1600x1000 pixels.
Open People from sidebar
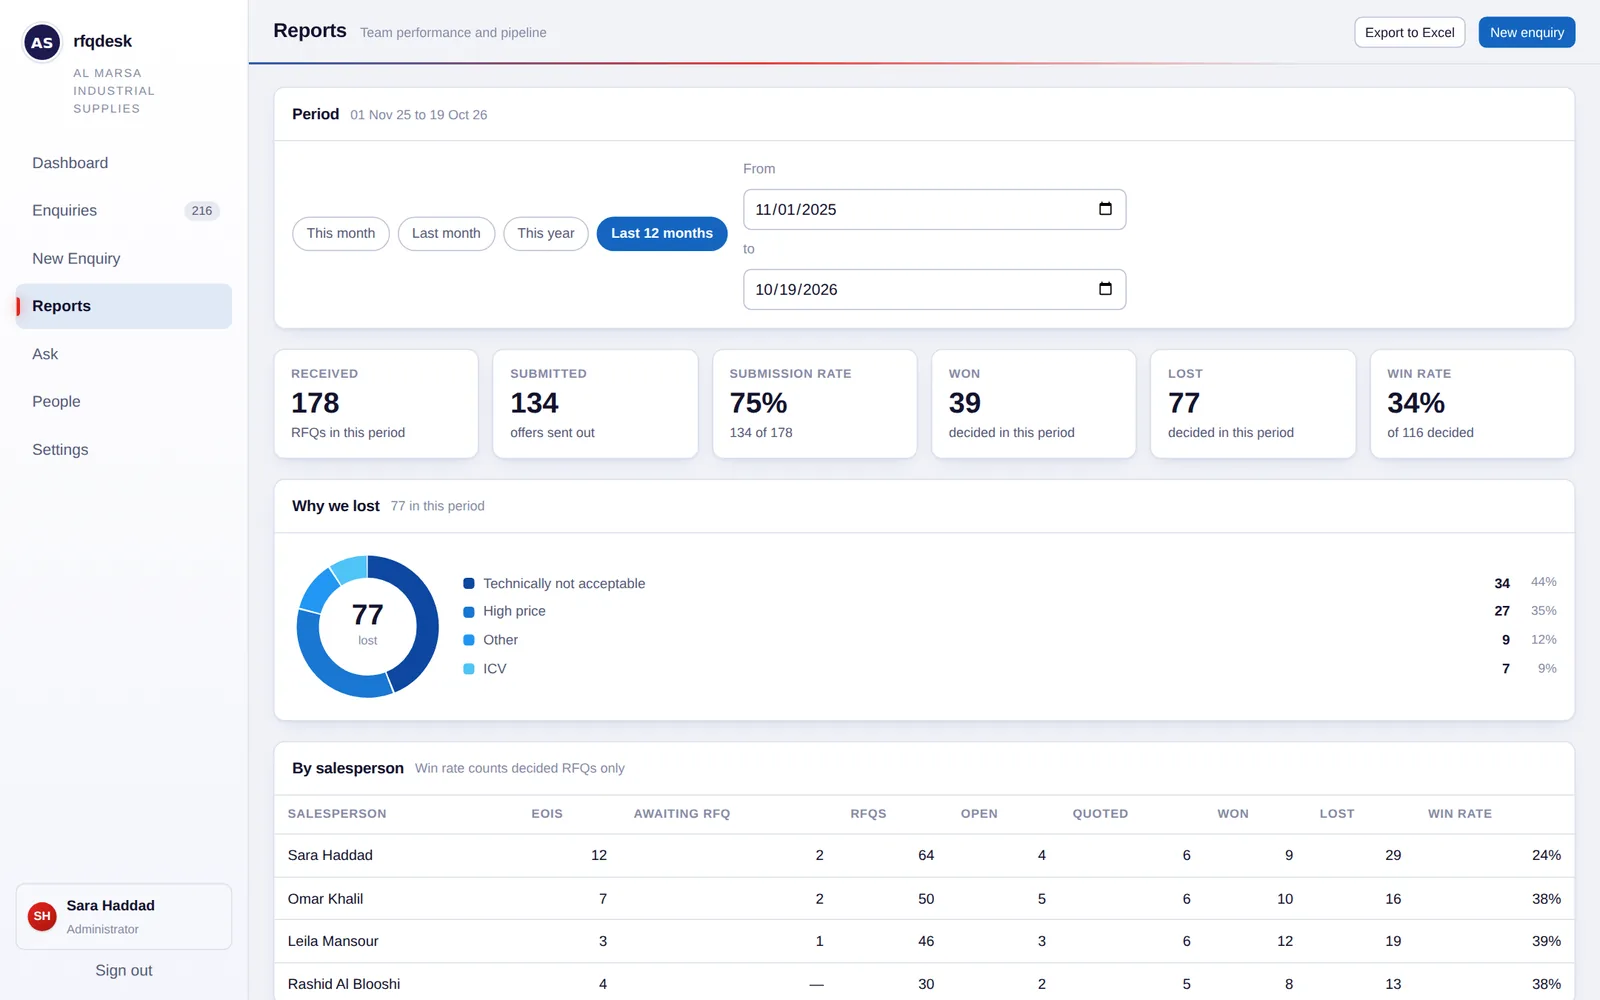(x=124, y=402)
